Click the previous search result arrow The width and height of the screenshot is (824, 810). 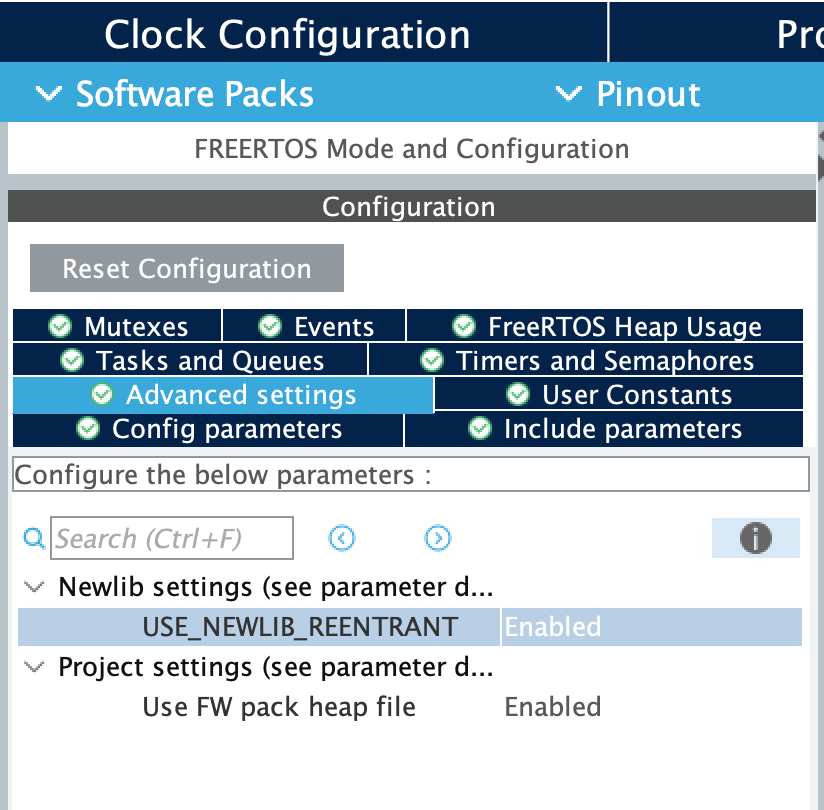pyautogui.click(x=342, y=539)
